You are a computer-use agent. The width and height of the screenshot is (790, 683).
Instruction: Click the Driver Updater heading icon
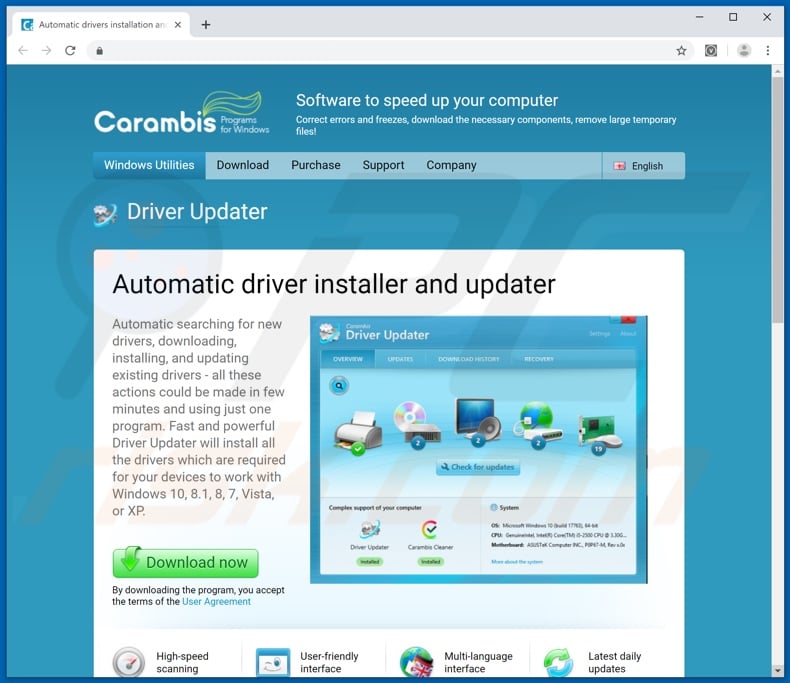pos(105,214)
